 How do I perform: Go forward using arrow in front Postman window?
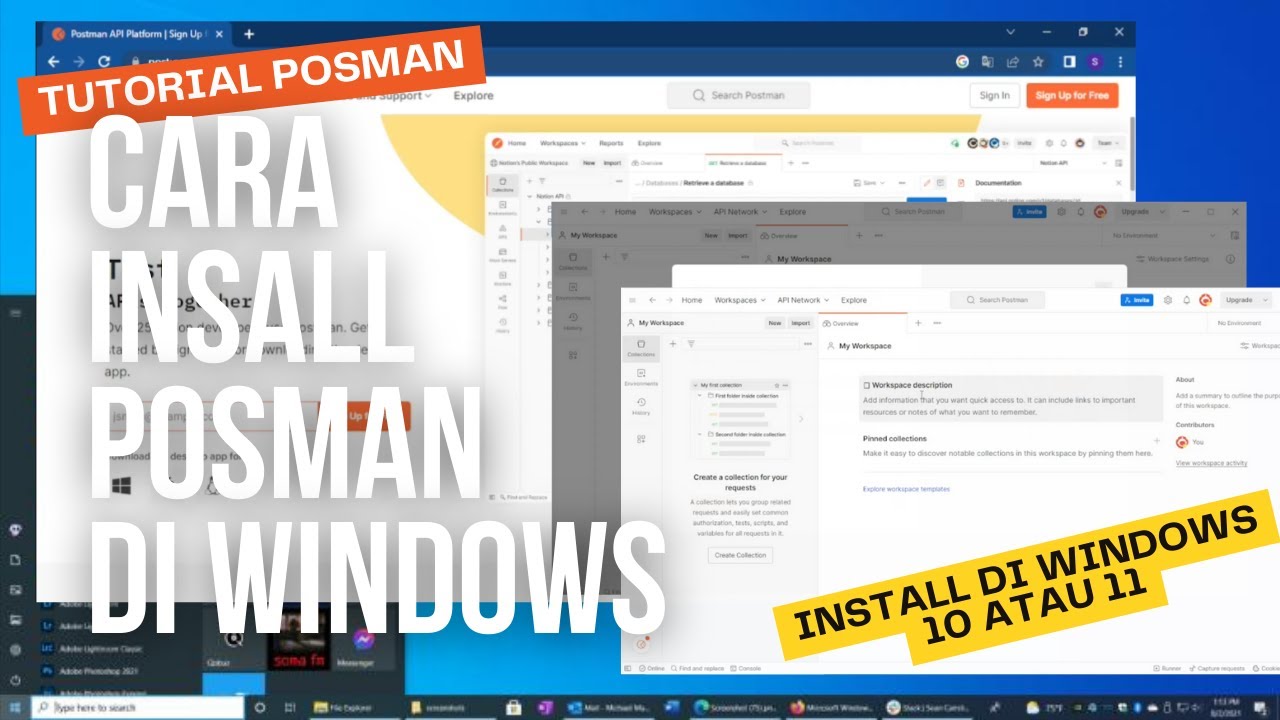668,300
